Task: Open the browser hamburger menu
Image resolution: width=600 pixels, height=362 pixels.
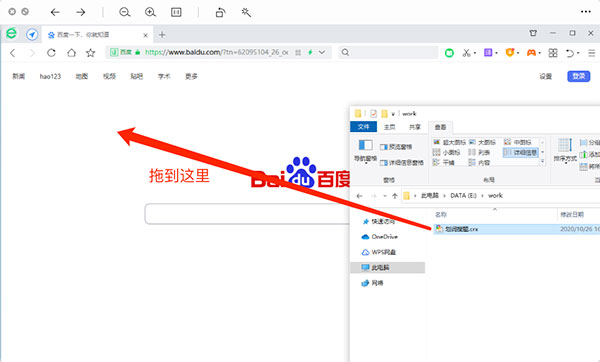Action: 592,53
